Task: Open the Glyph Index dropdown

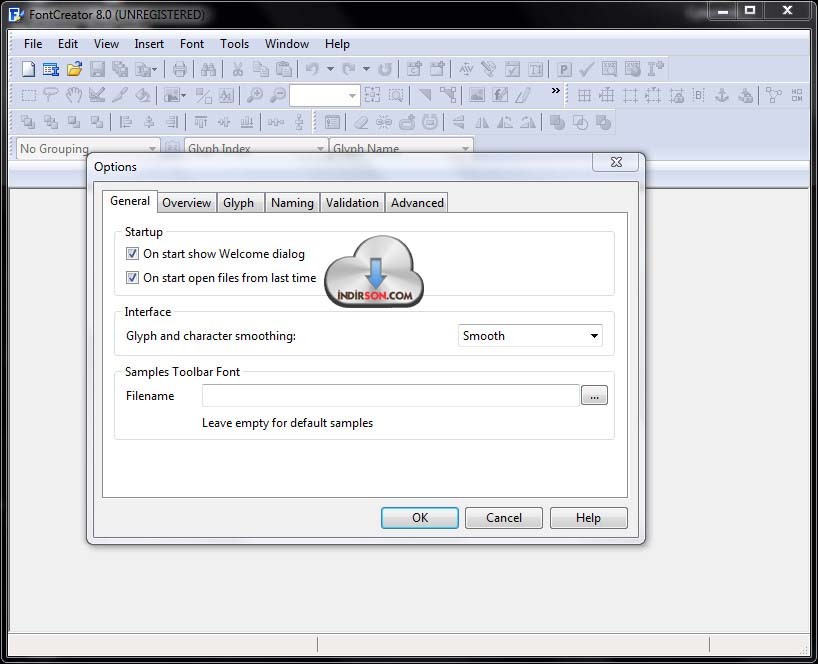Action: click(256, 148)
